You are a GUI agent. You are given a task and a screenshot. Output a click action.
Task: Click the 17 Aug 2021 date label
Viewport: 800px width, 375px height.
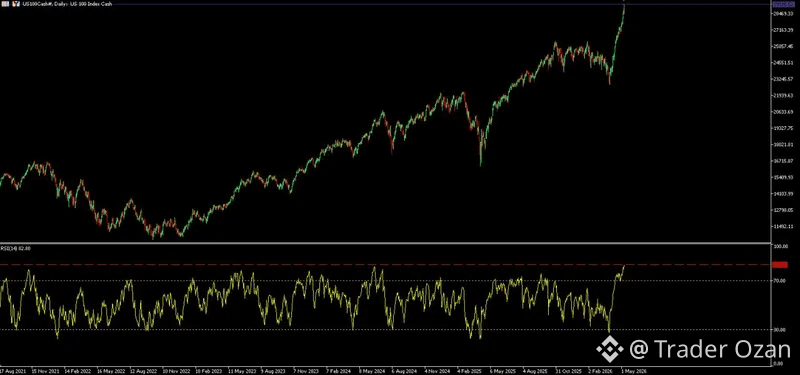click(x=13, y=371)
